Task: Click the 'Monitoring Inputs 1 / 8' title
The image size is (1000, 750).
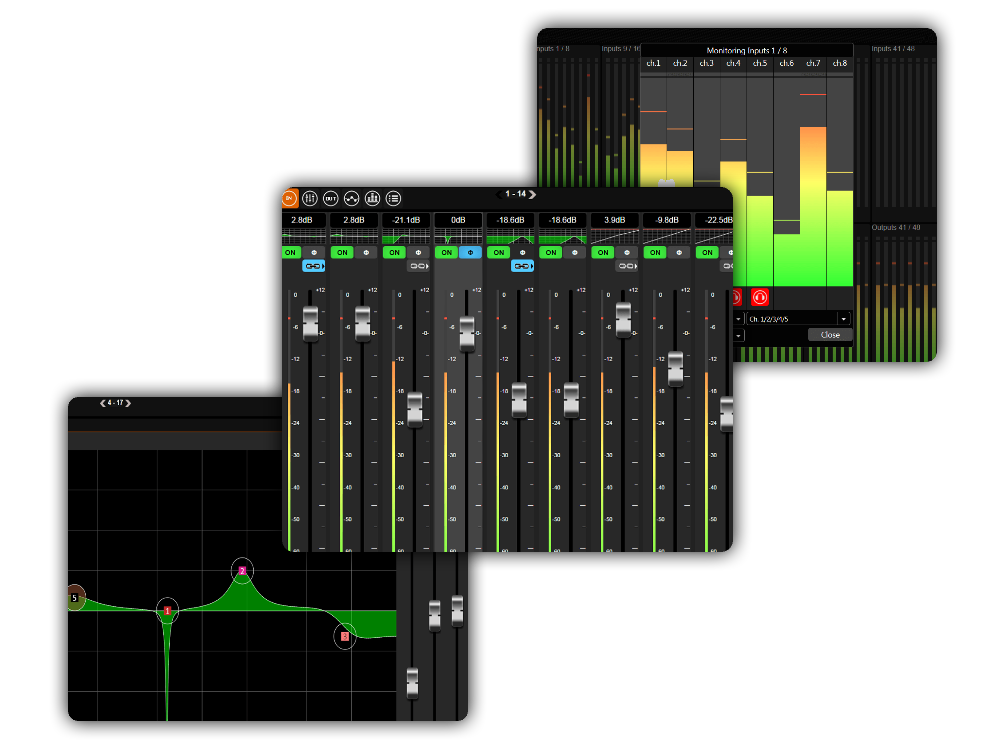Action: [747, 50]
